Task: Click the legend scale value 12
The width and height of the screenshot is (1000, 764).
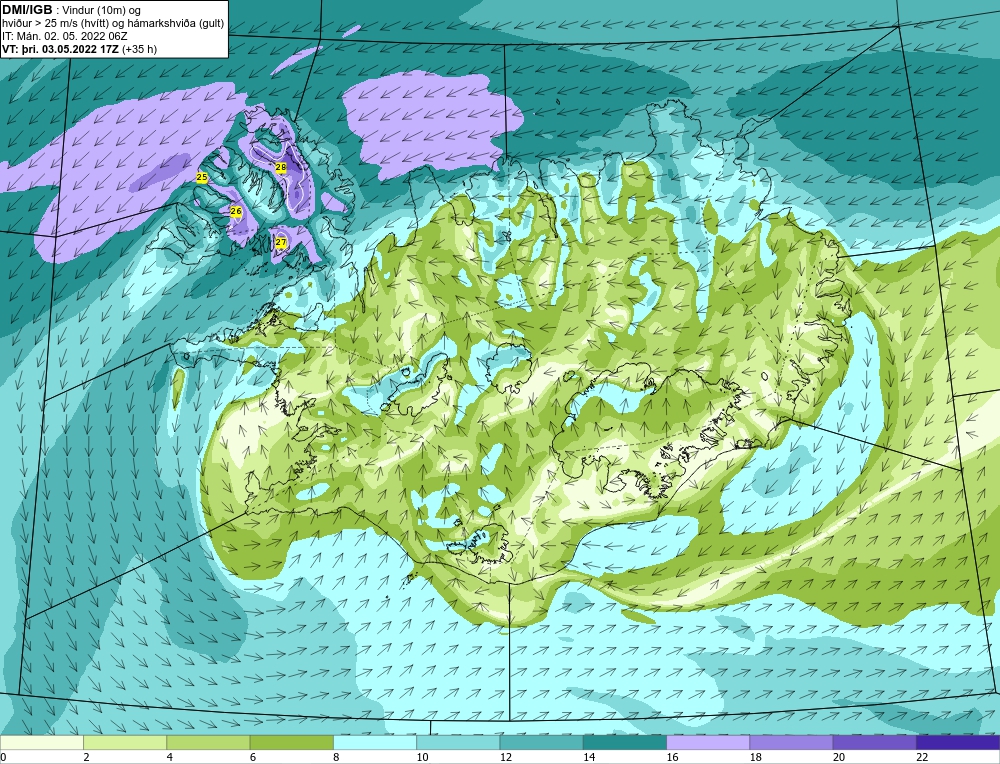Action: [x=505, y=758]
